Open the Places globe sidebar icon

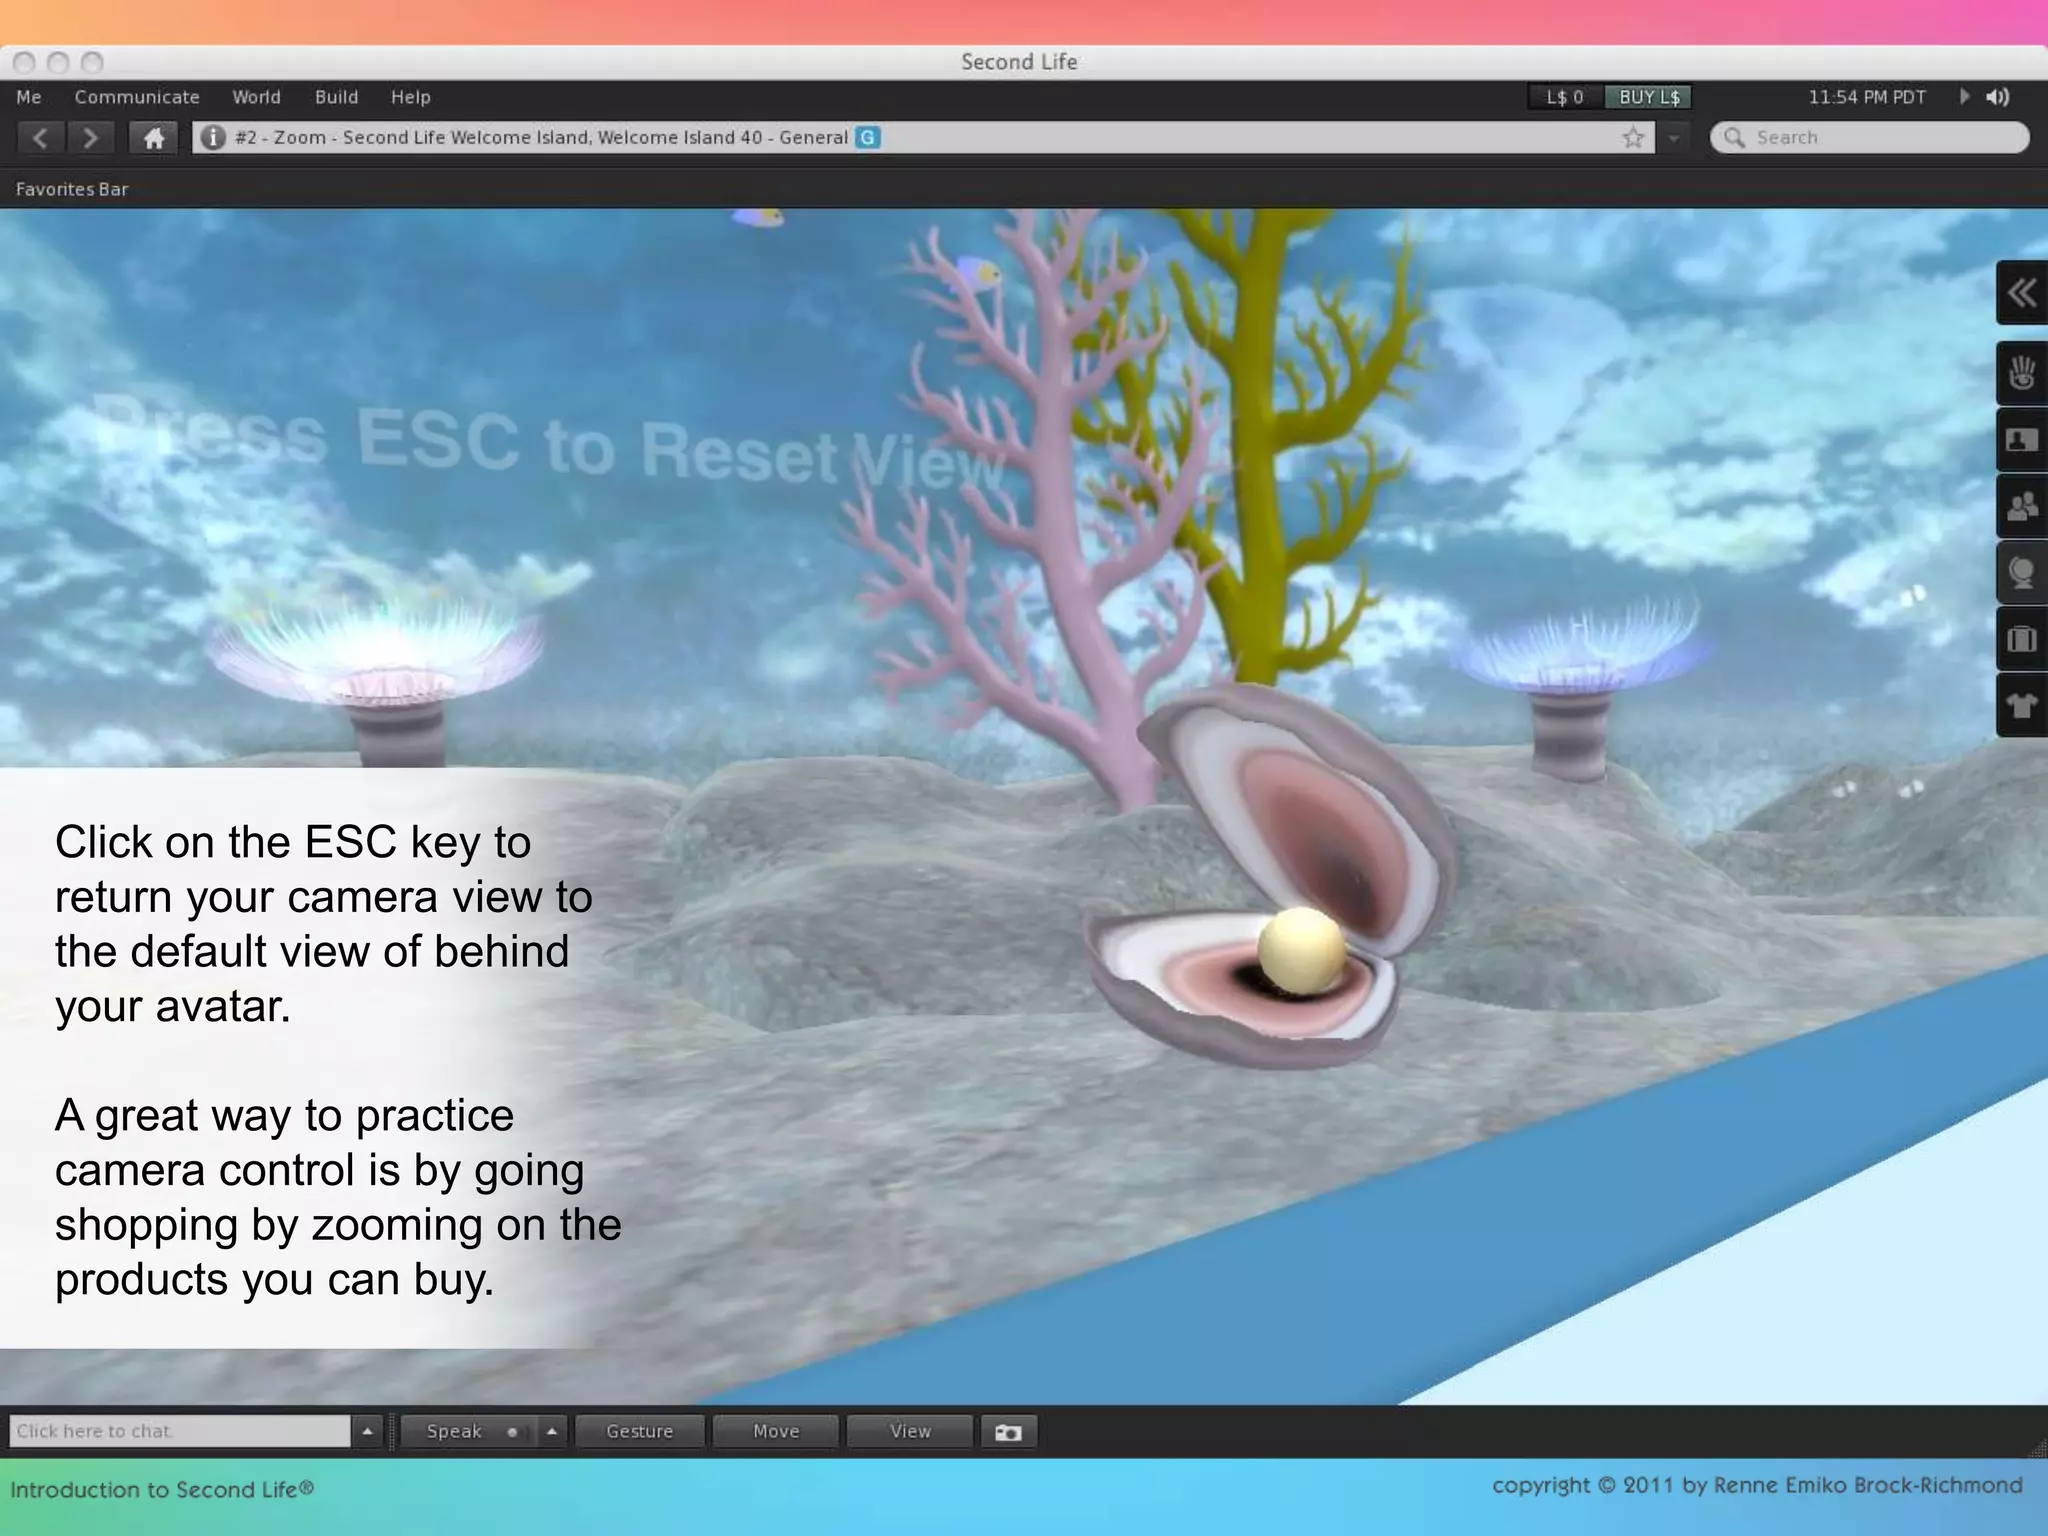pyautogui.click(x=2021, y=573)
